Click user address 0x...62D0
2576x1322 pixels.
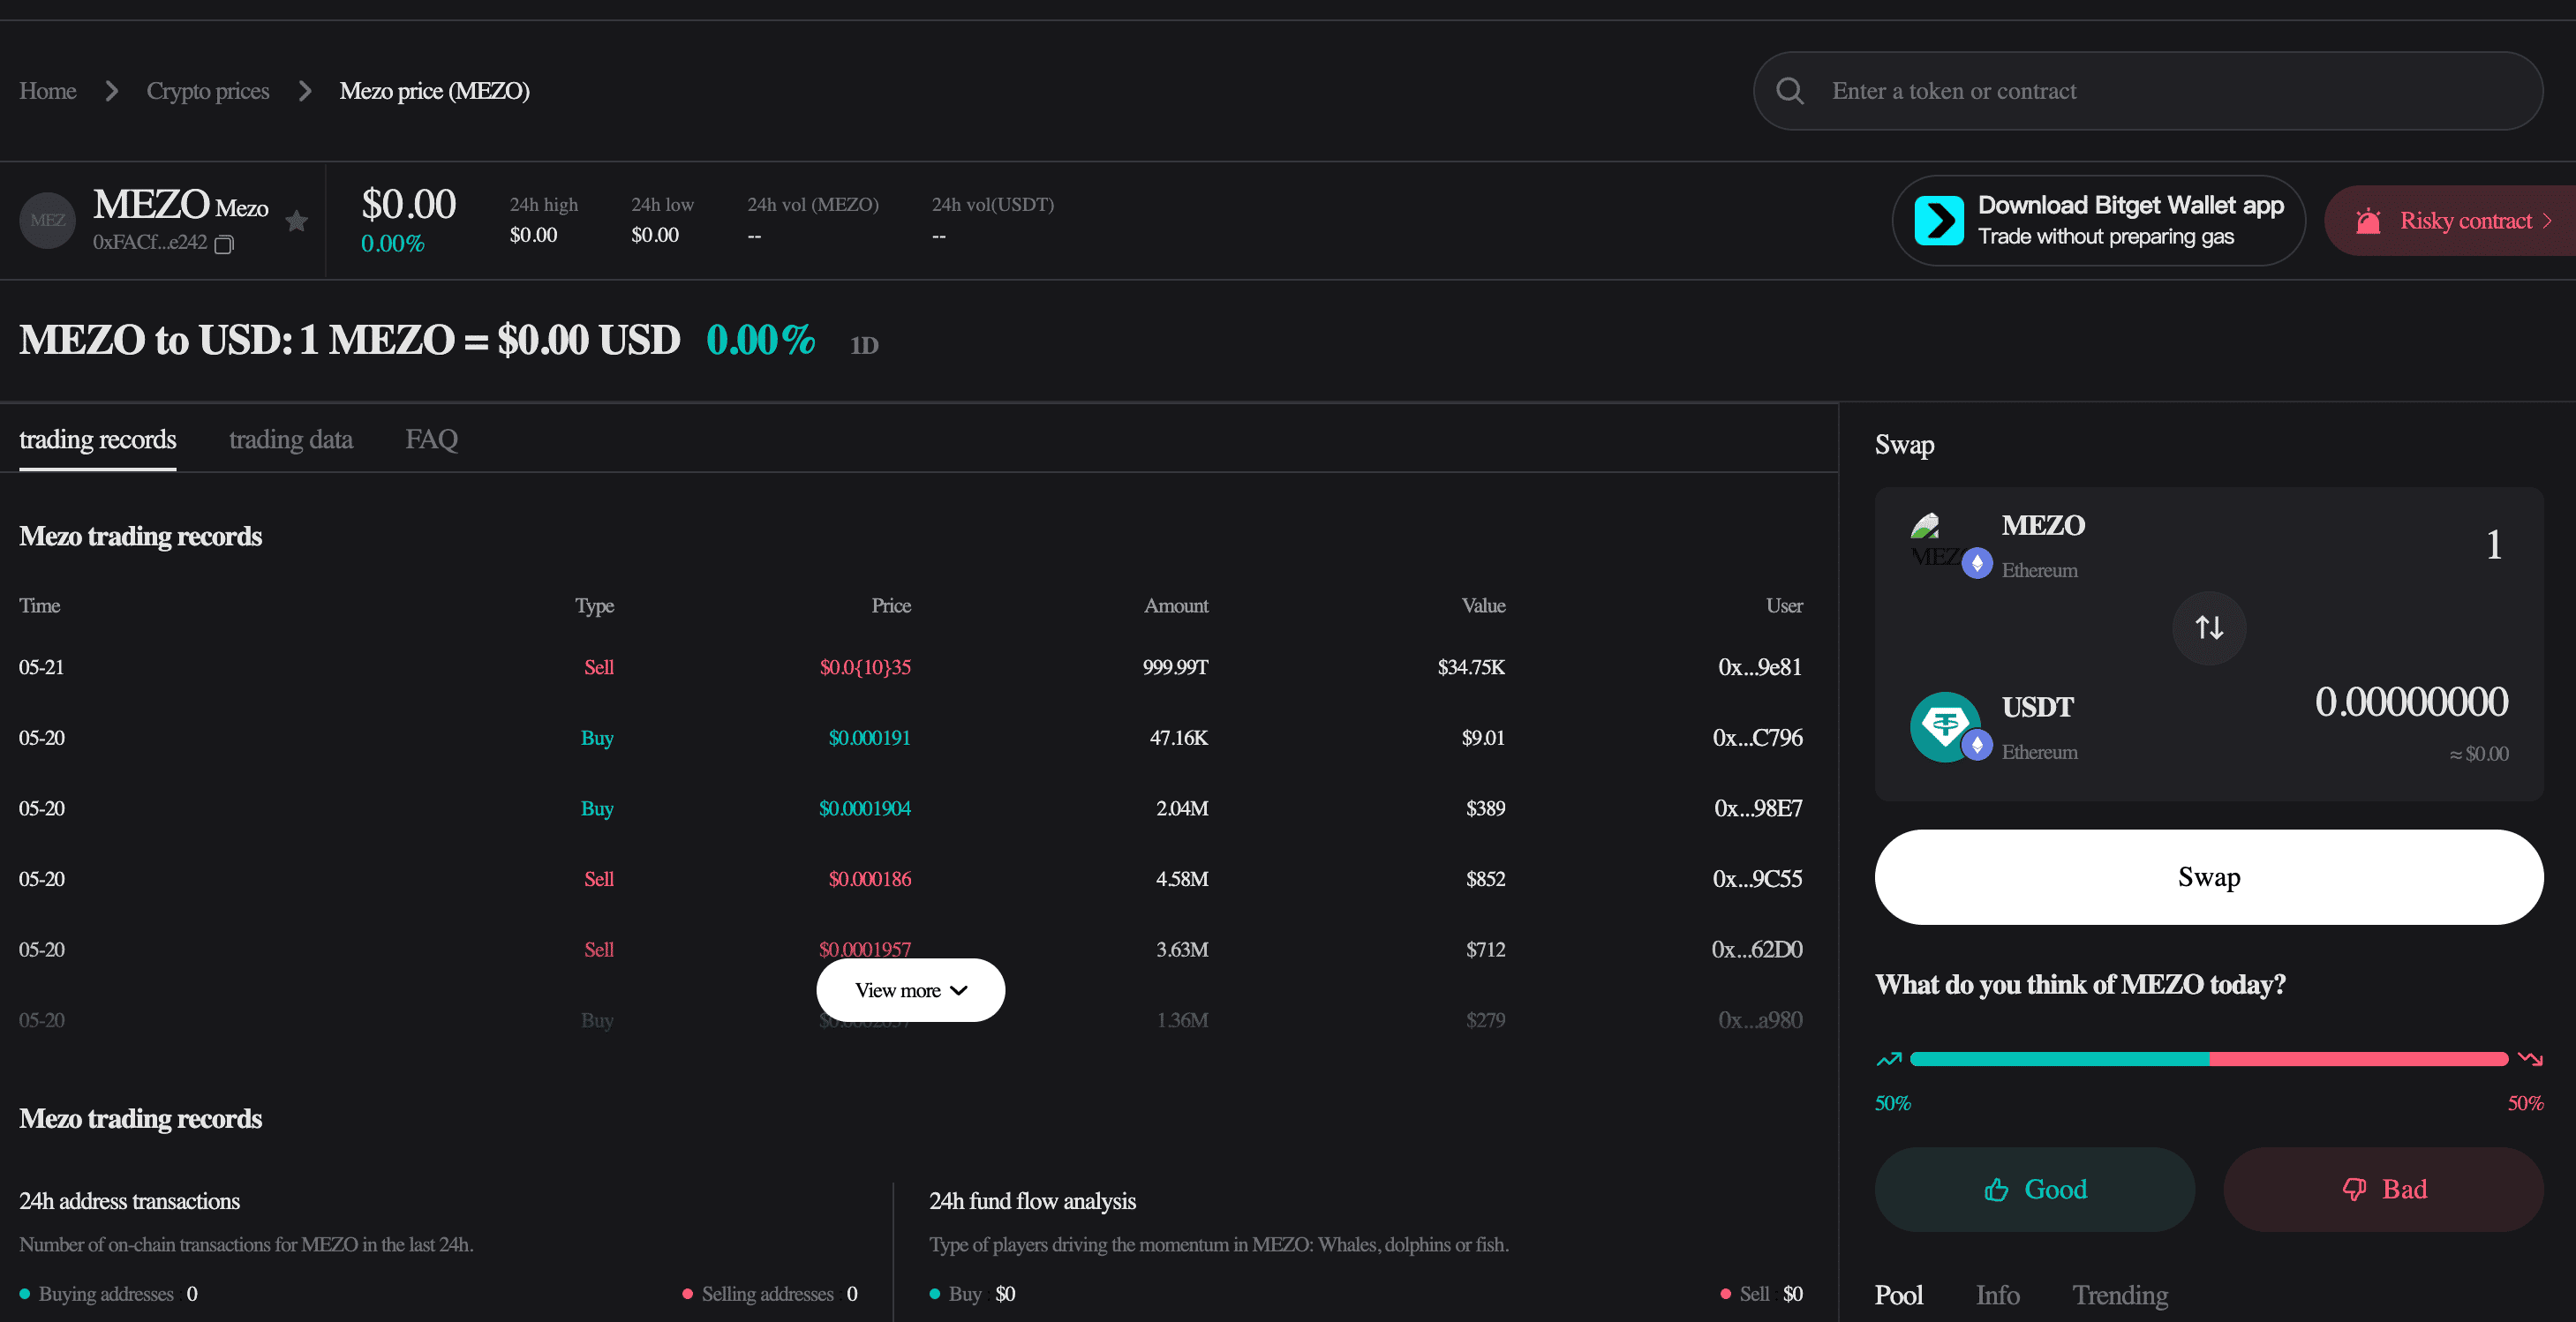(1757, 950)
